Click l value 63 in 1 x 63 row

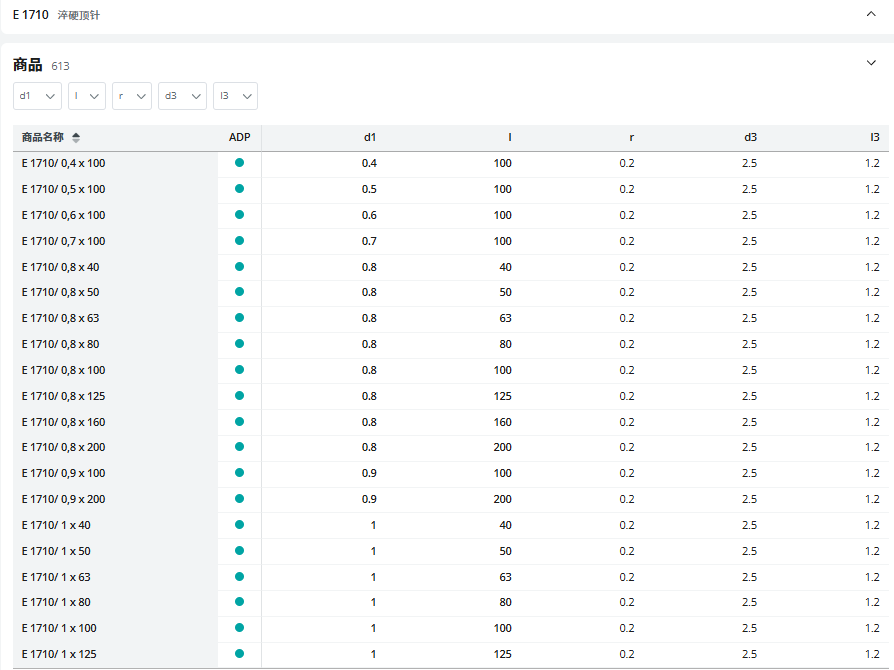click(505, 578)
